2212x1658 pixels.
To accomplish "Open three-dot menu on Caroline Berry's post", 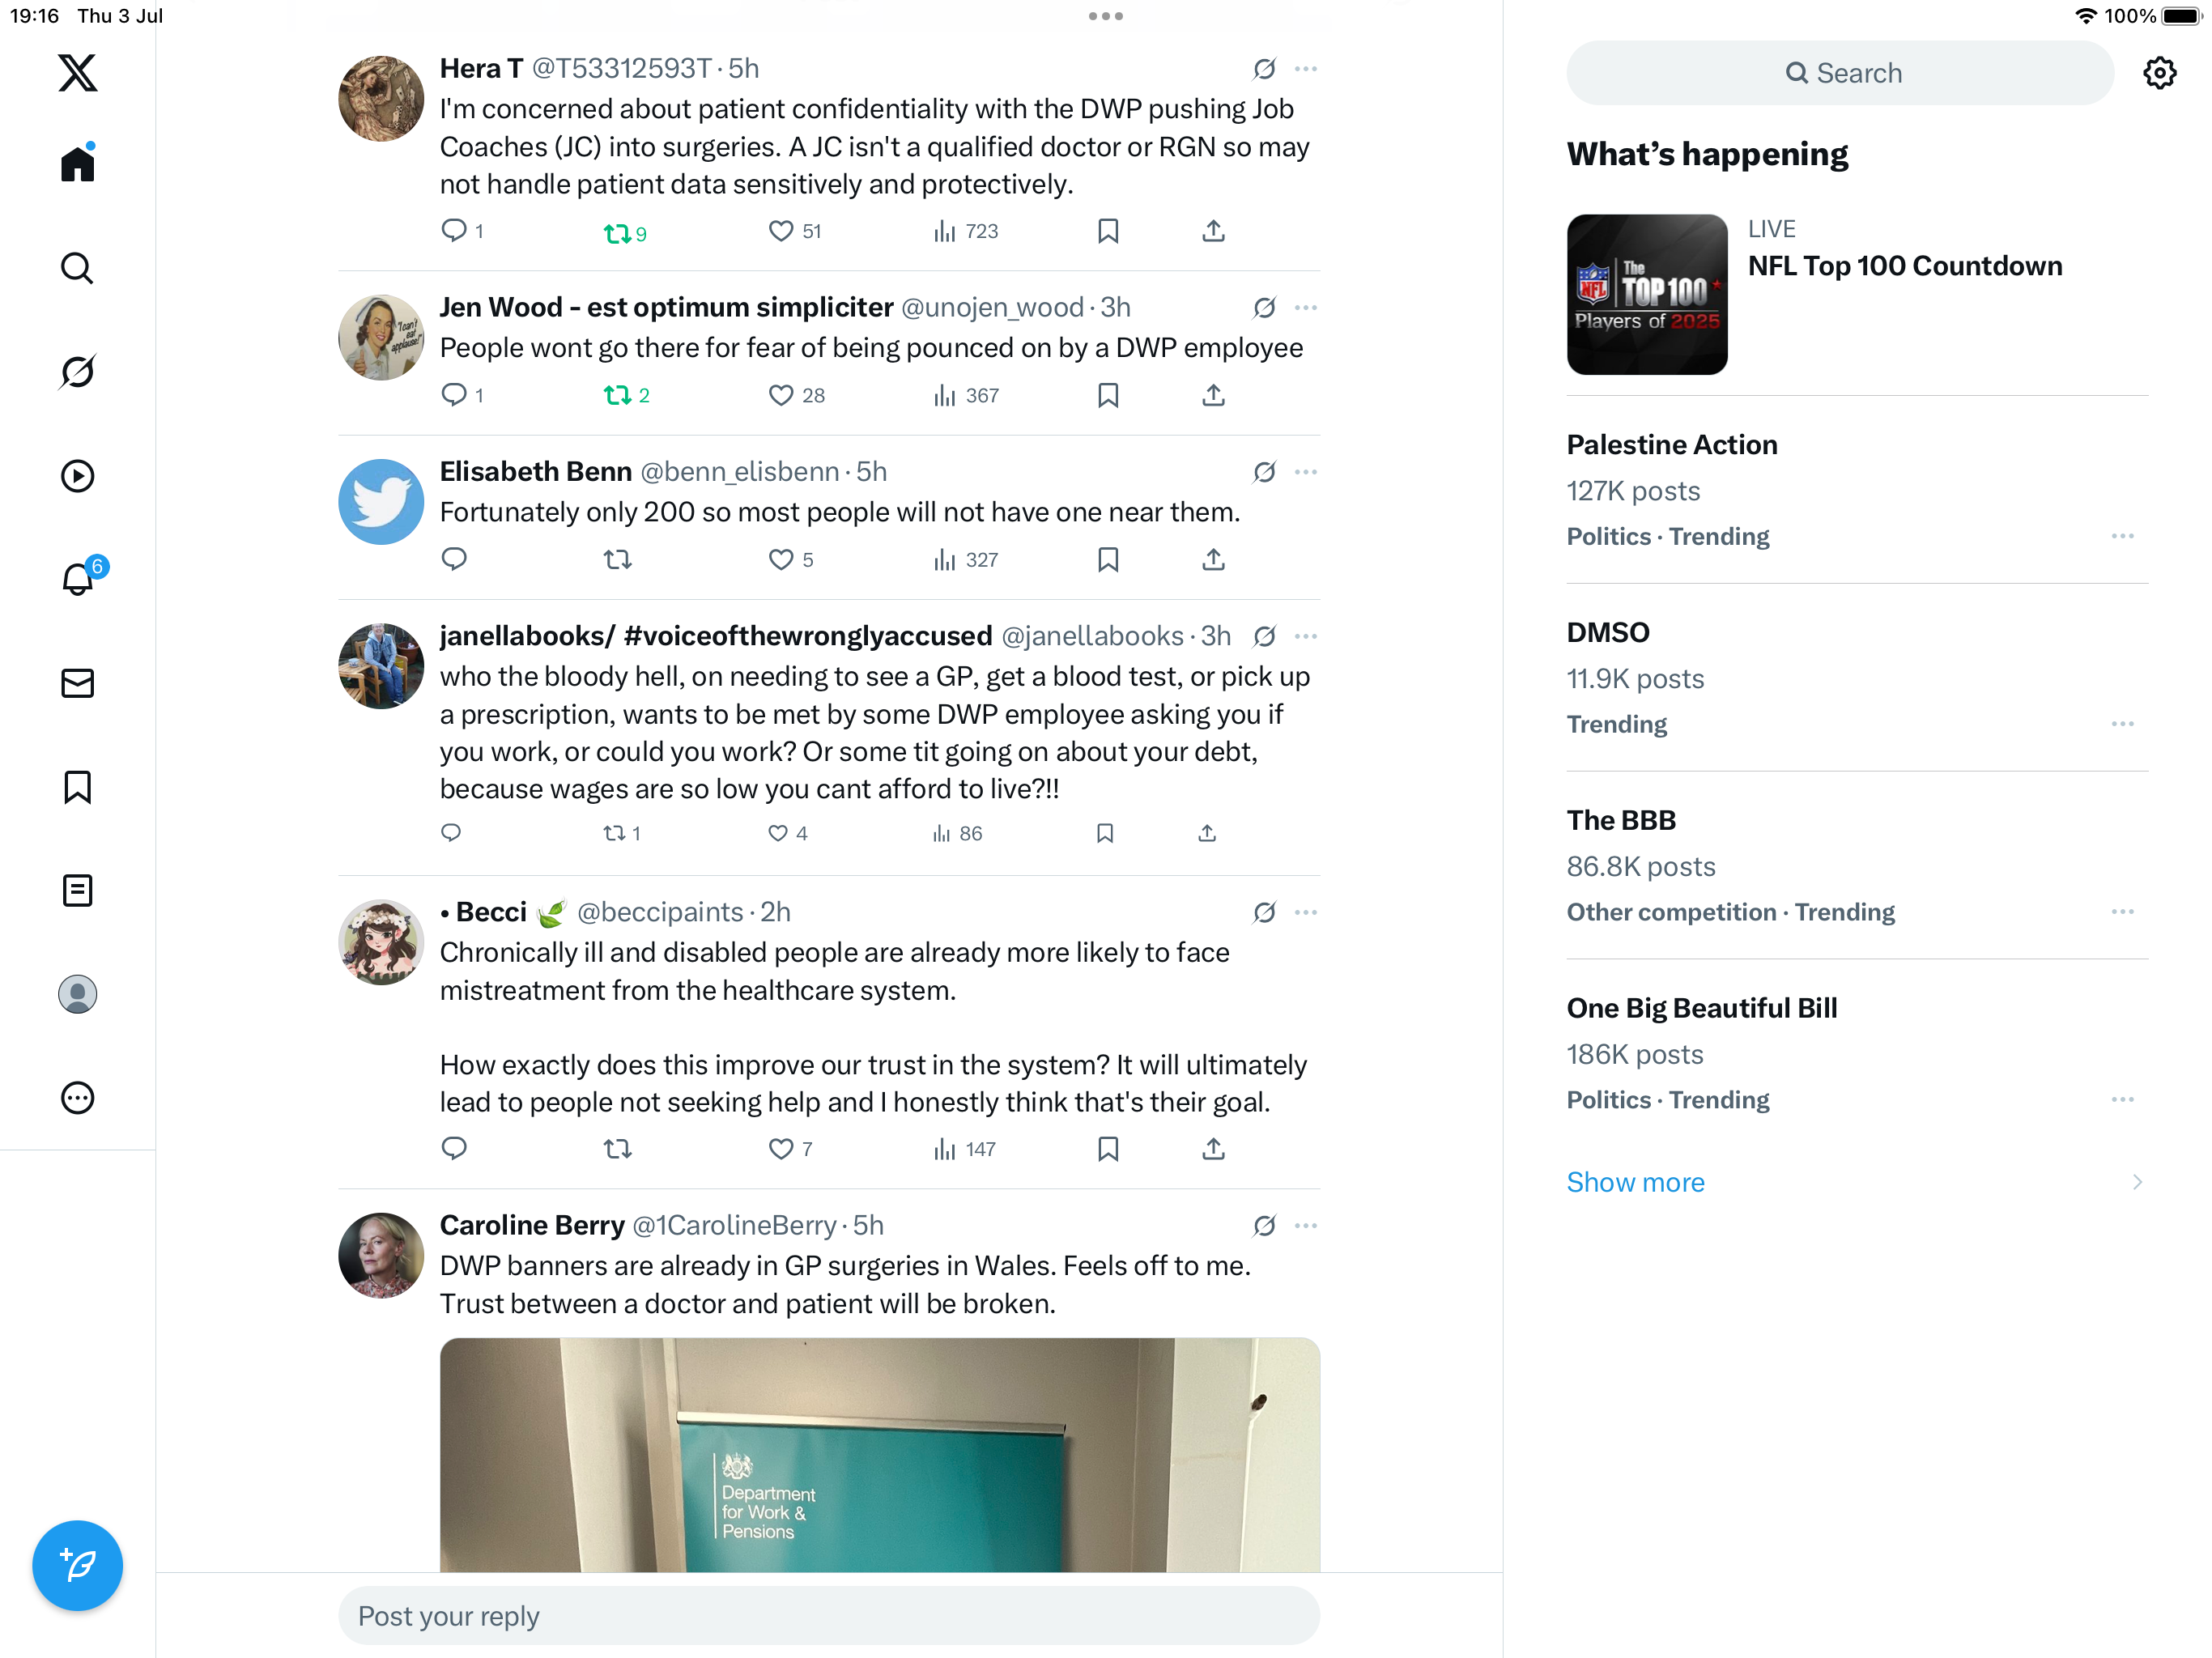I will coord(1305,1225).
